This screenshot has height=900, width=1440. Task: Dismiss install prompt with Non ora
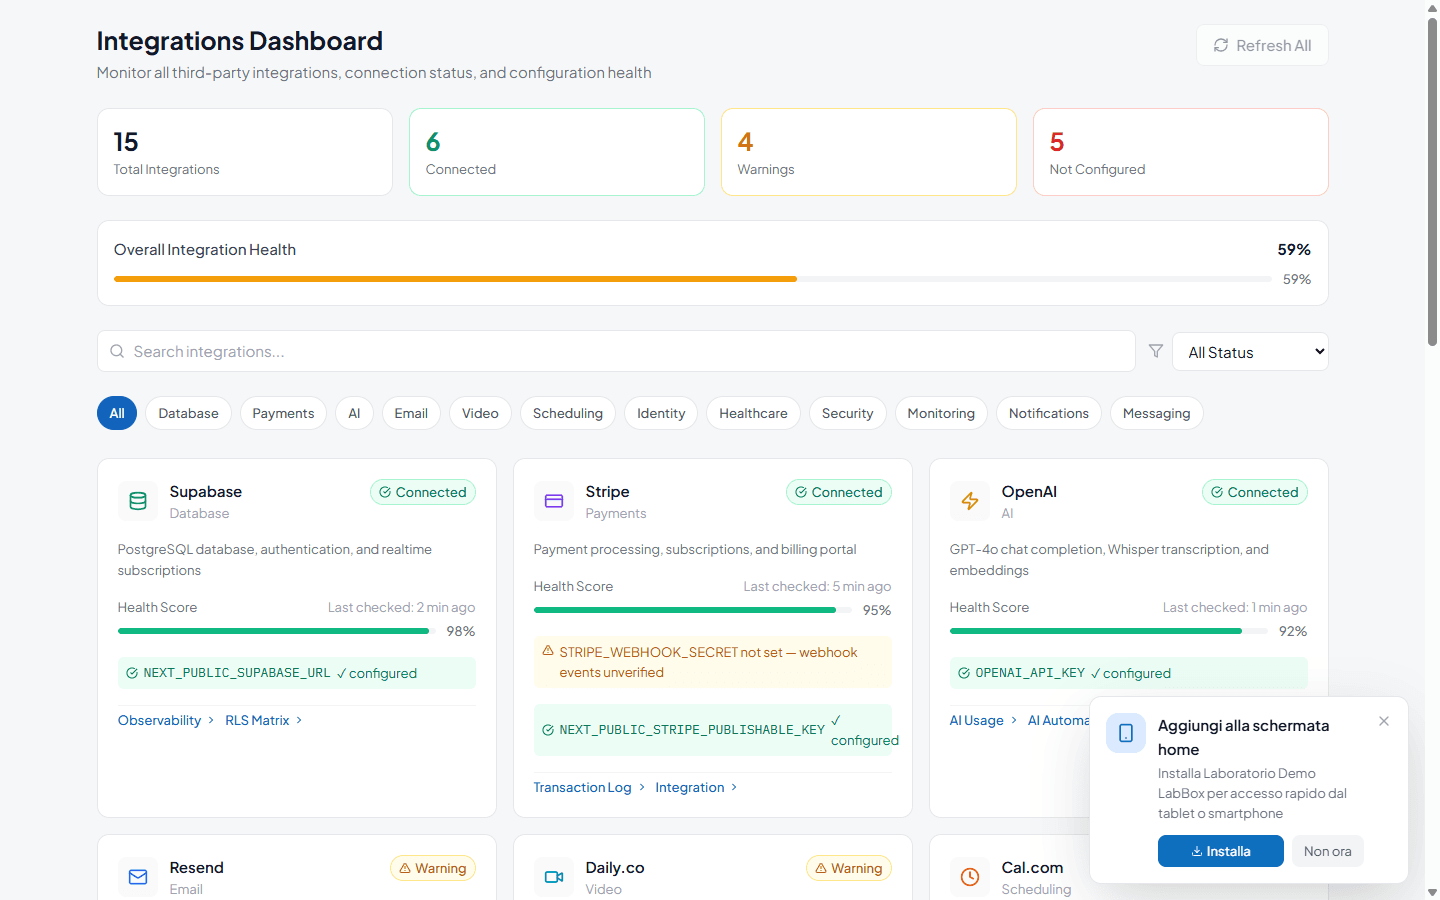(1328, 851)
